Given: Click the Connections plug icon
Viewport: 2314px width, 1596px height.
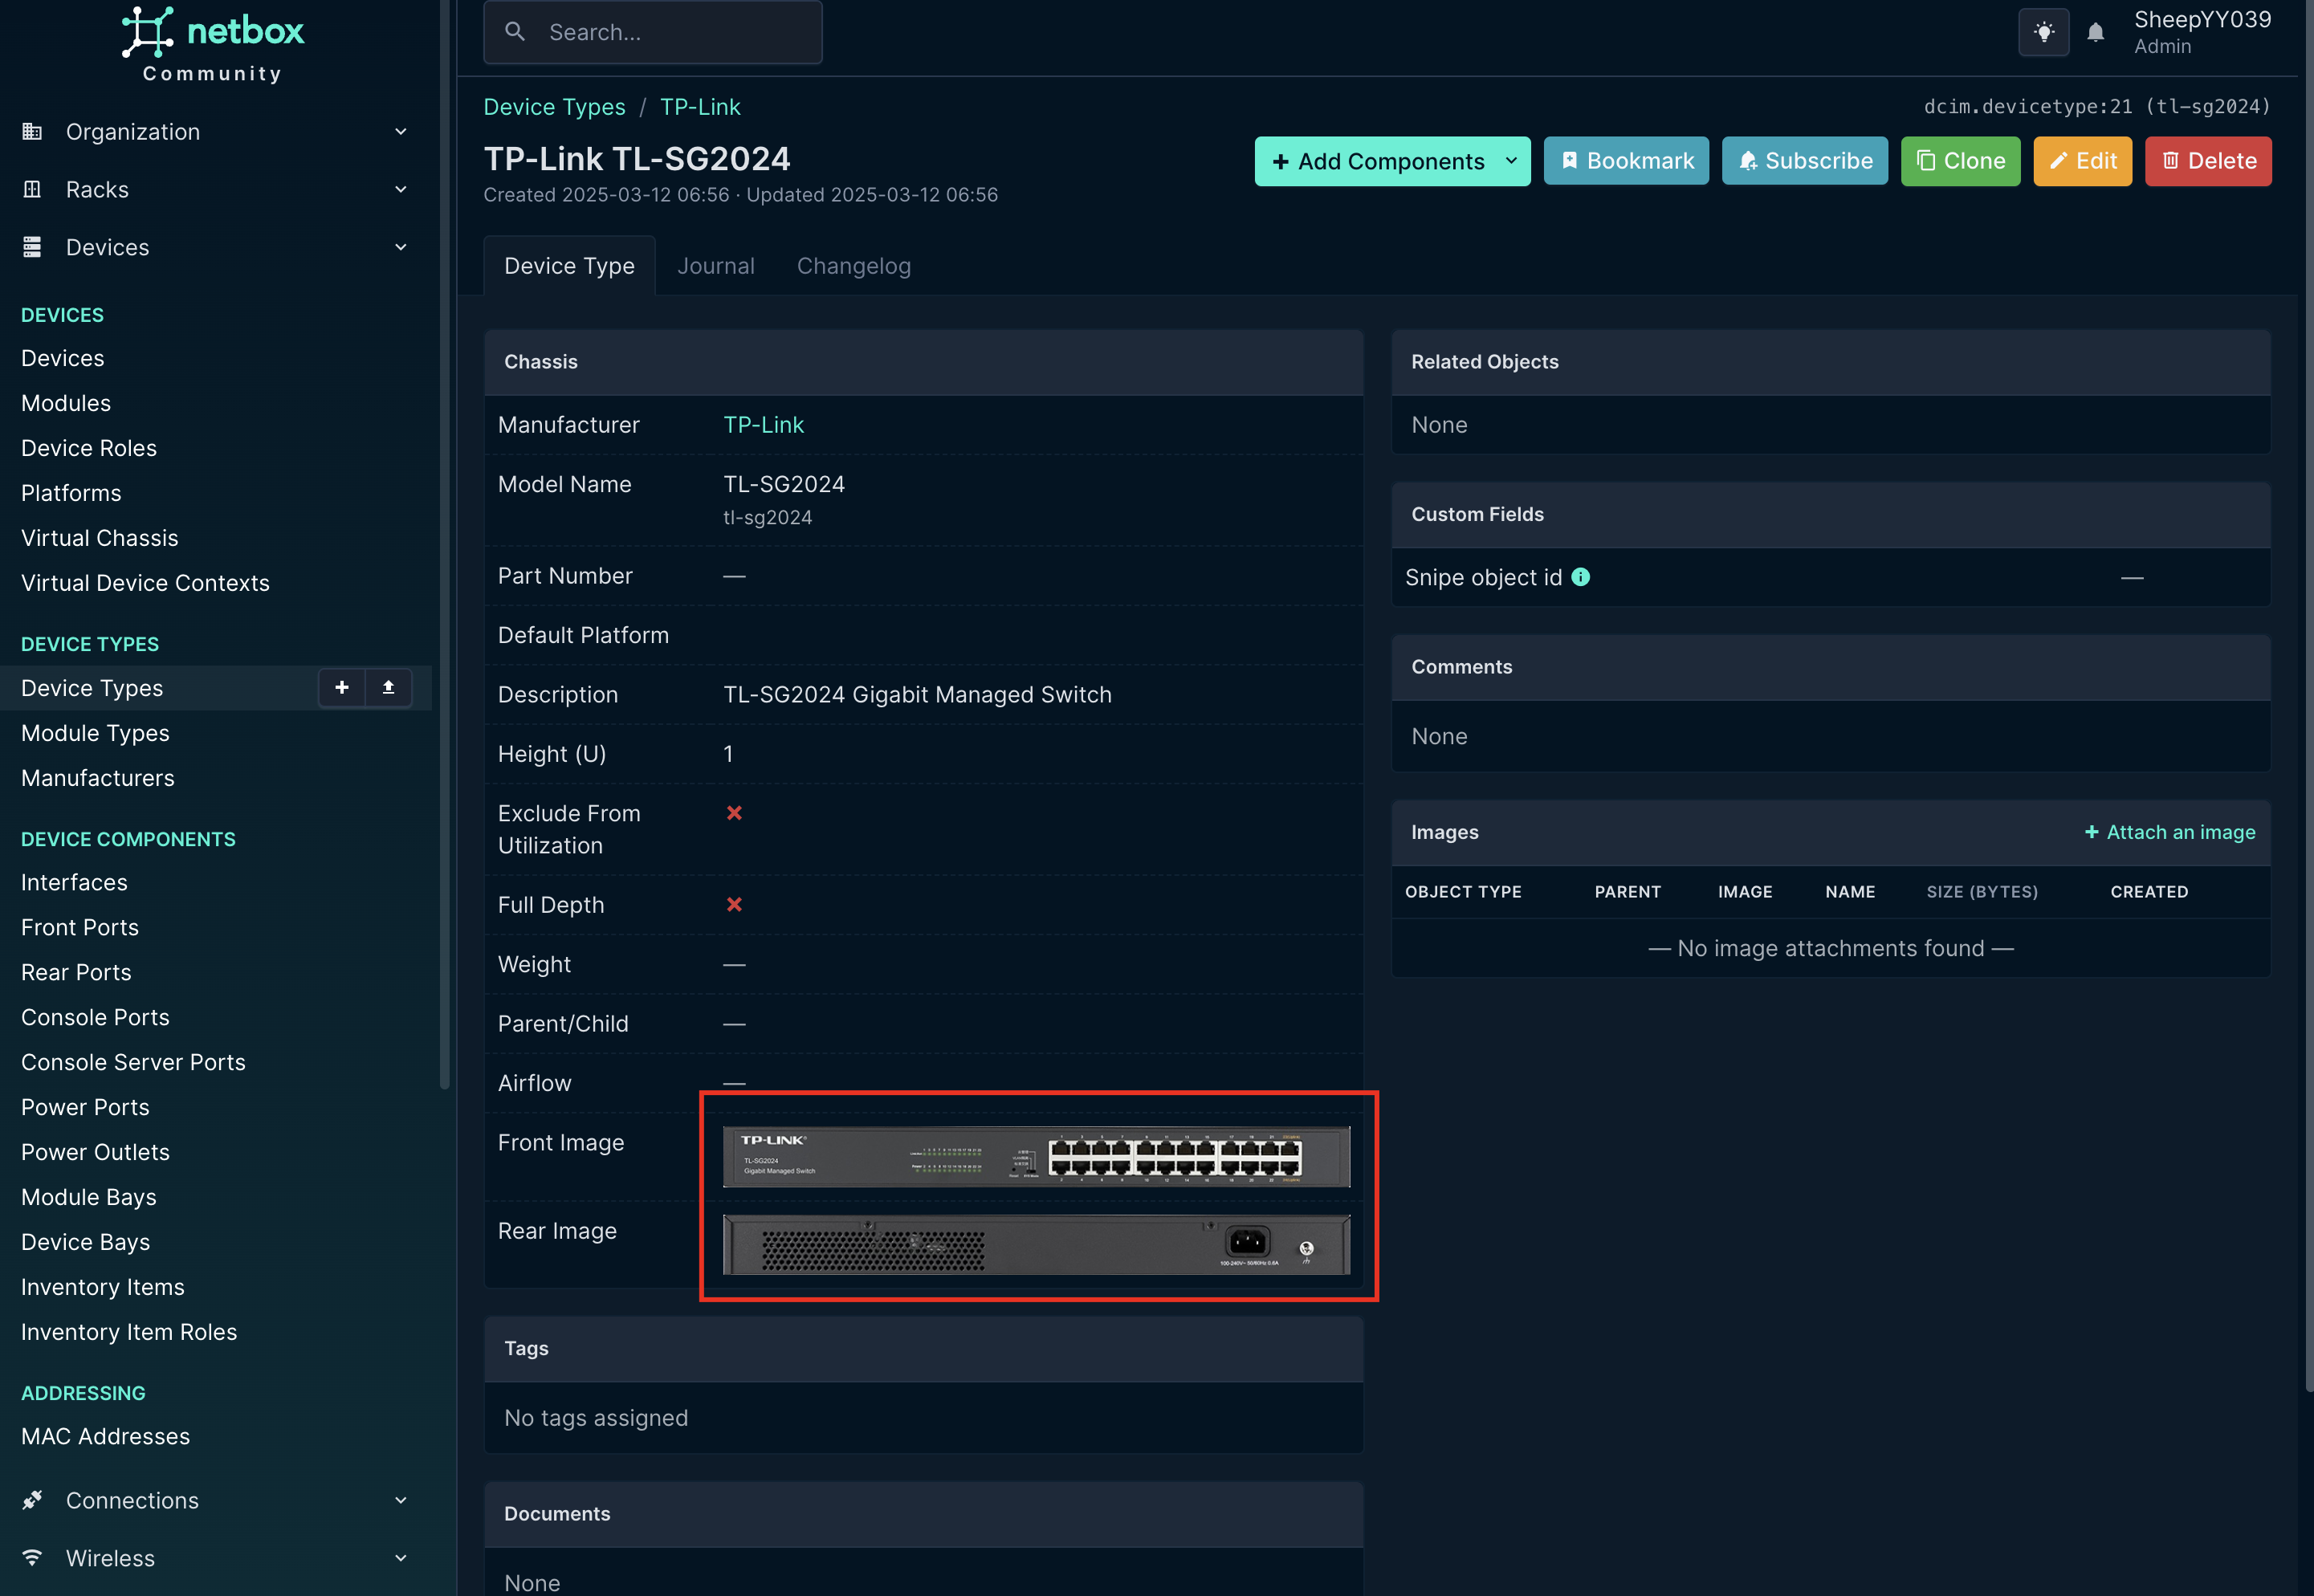Looking at the screenshot, I should point(32,1500).
